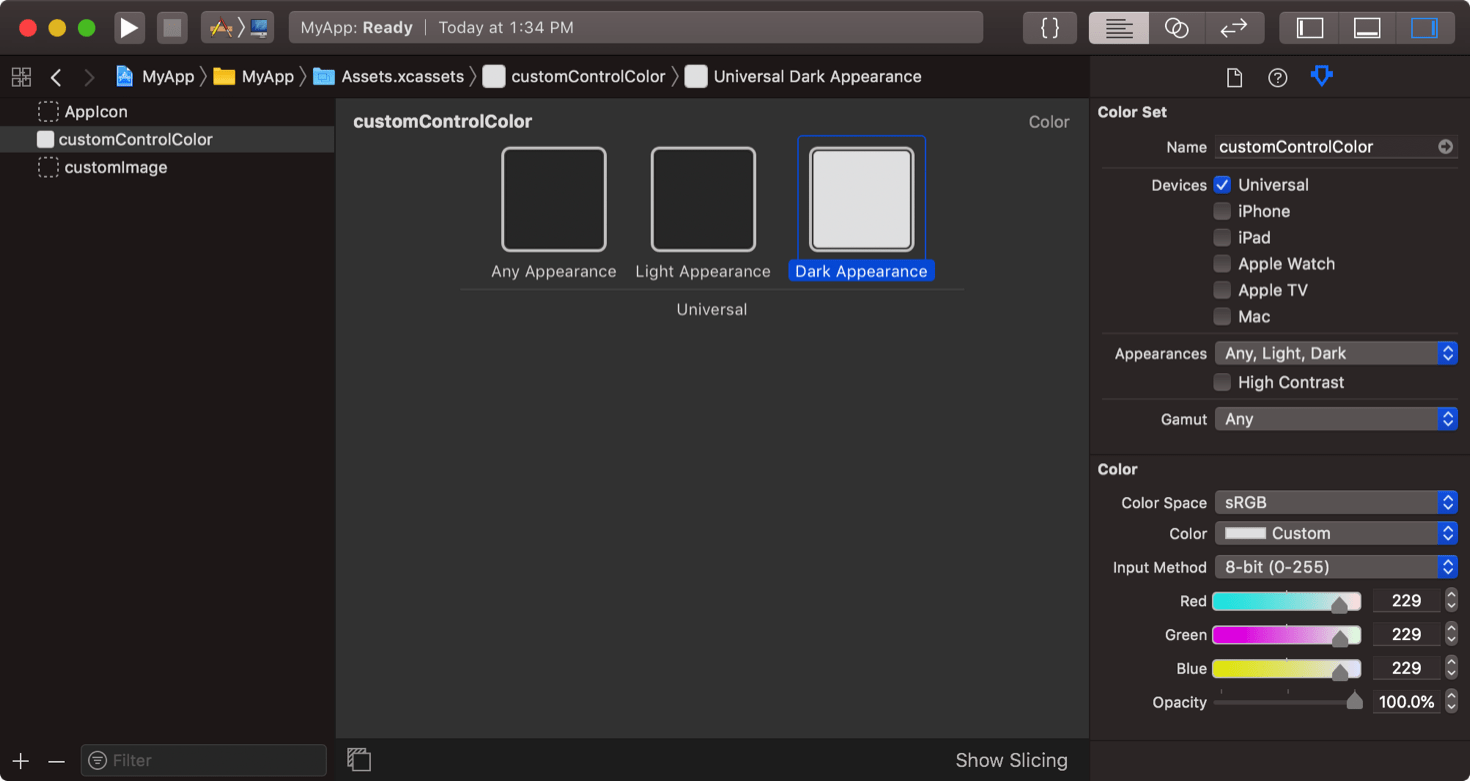Open the Gamut dropdown menu
Screen dimensions: 1470x781
[1336, 419]
